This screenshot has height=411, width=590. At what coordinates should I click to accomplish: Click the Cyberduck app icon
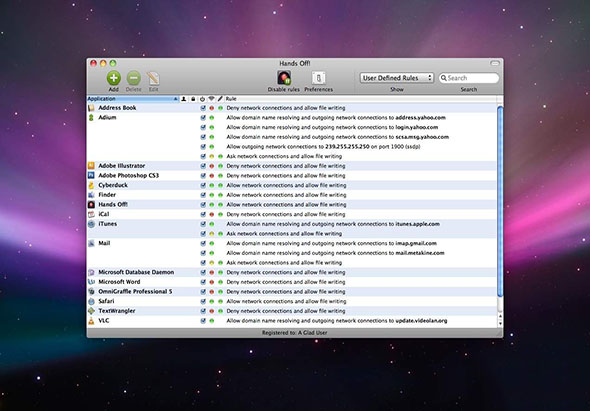[x=91, y=185]
